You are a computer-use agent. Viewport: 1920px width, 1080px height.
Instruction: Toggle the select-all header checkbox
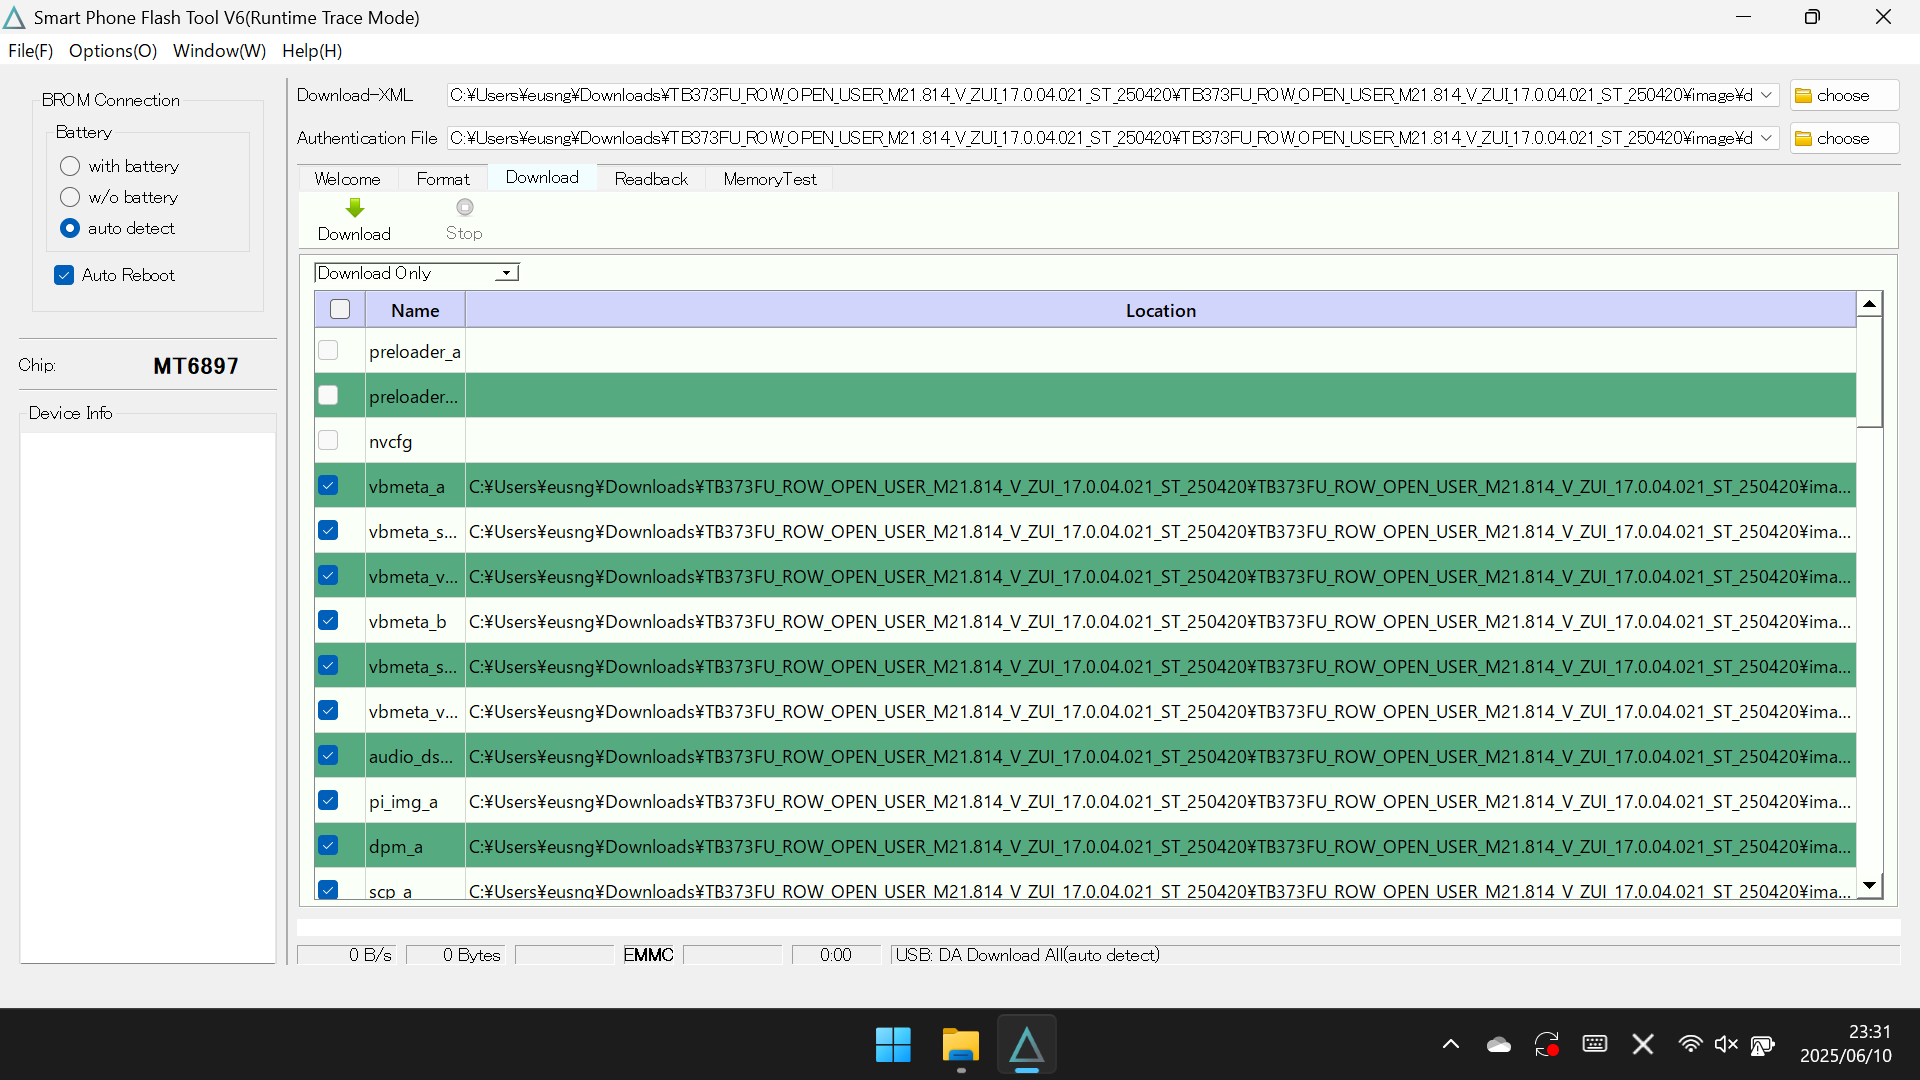[x=340, y=310]
